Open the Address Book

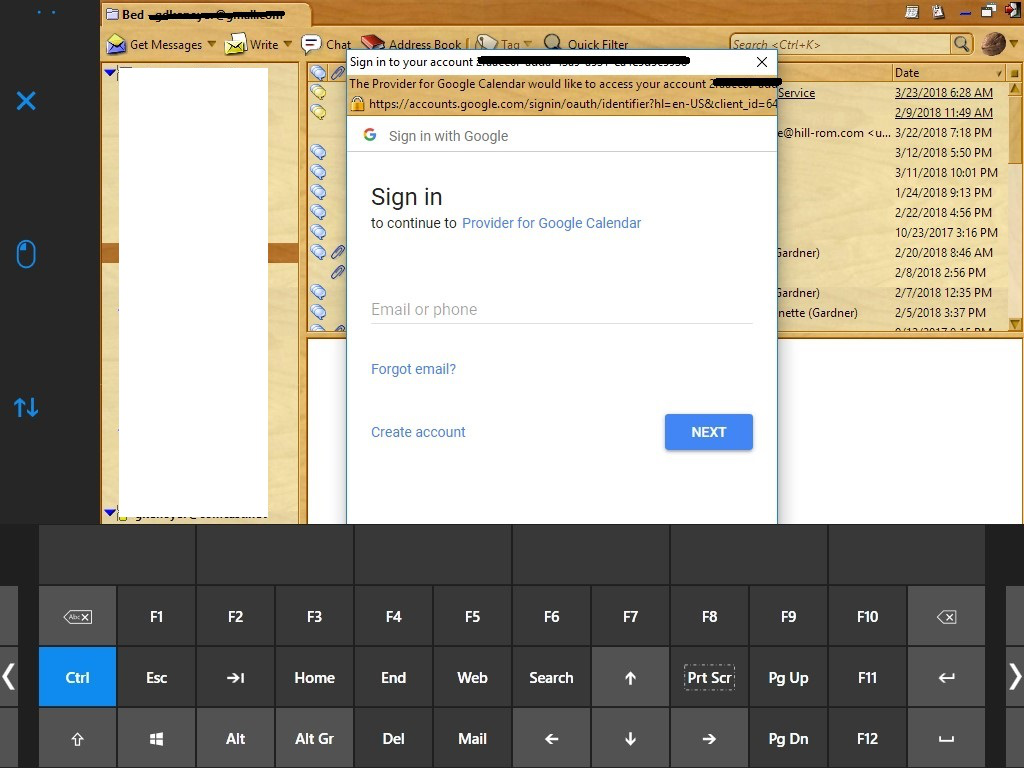tap(411, 44)
